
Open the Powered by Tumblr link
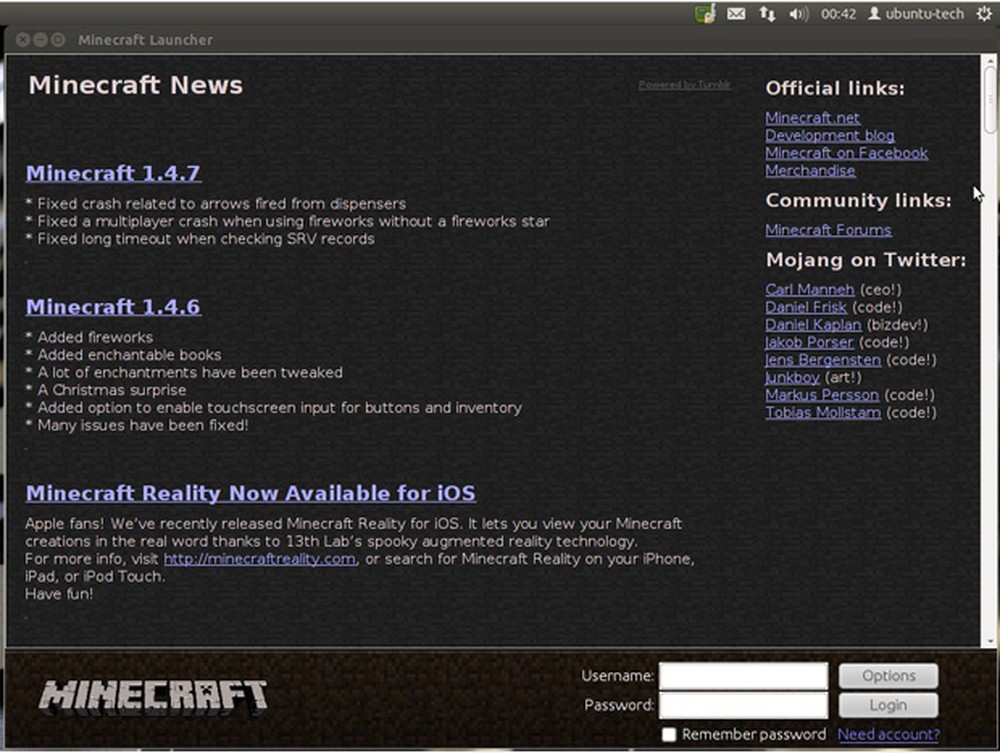tap(685, 85)
